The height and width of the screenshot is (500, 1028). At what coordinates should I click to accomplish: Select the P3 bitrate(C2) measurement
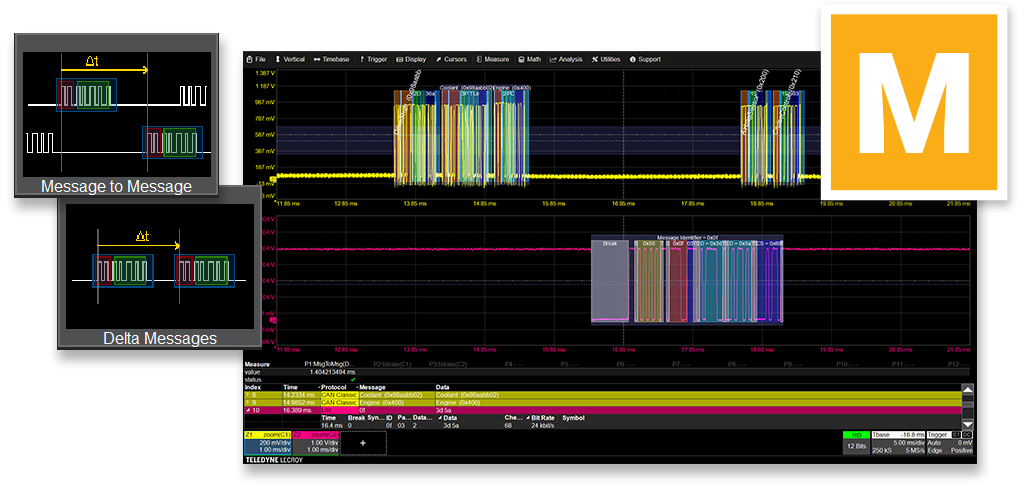(448, 364)
